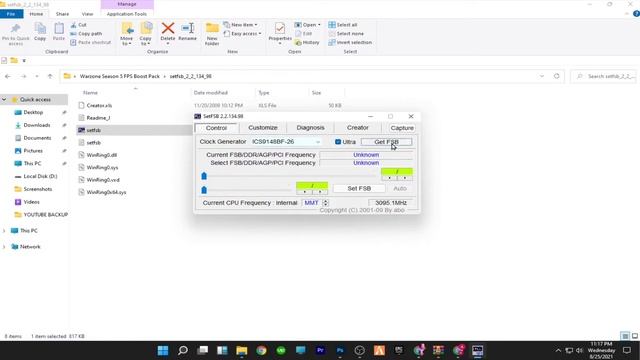This screenshot has height=360, width=640.
Task: Click the upper green frequency box
Action: coord(397,171)
